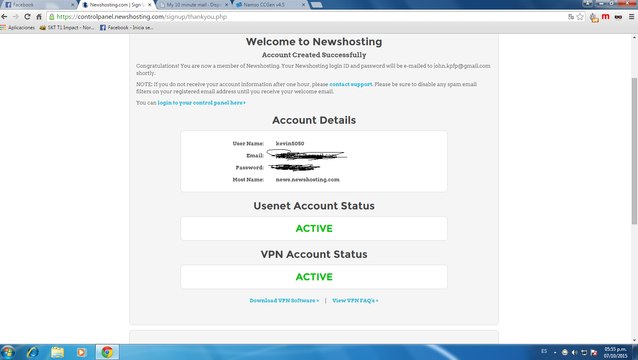Select host name news.newshosting.com text
This screenshot has width=638, height=360.
(x=308, y=179)
